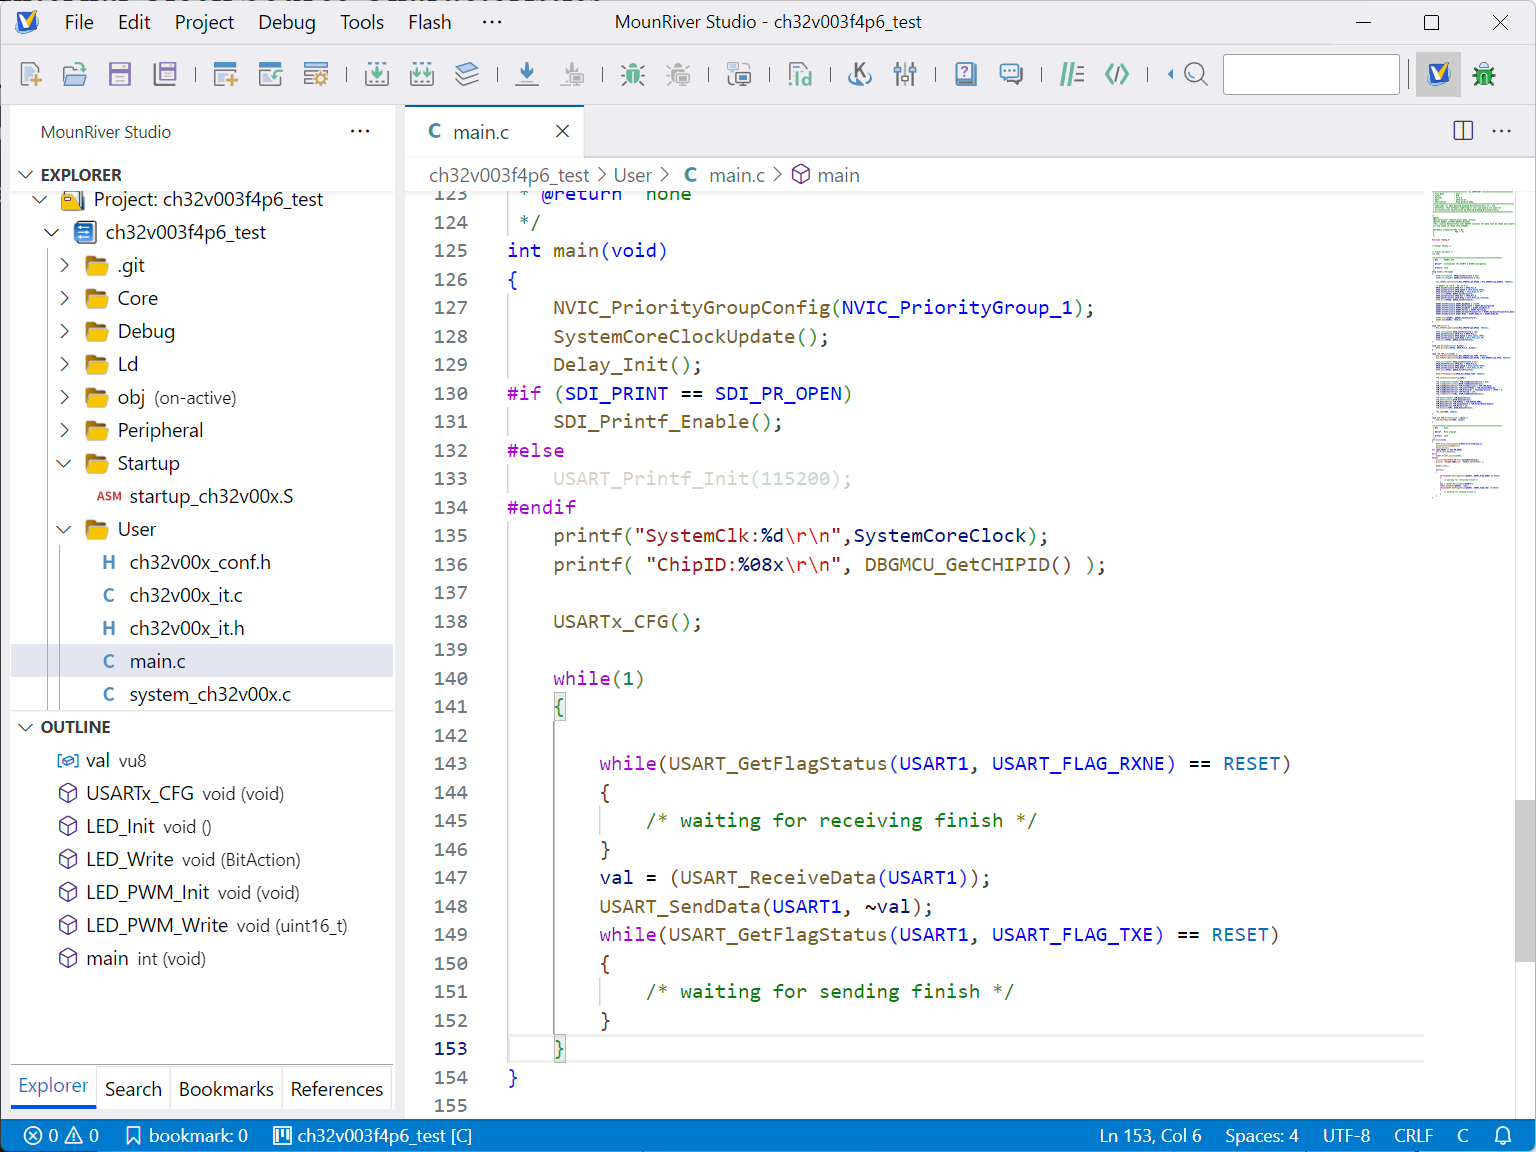1536x1152 pixels.
Task: Click the Save All toolbar icon
Action: tap(165, 74)
